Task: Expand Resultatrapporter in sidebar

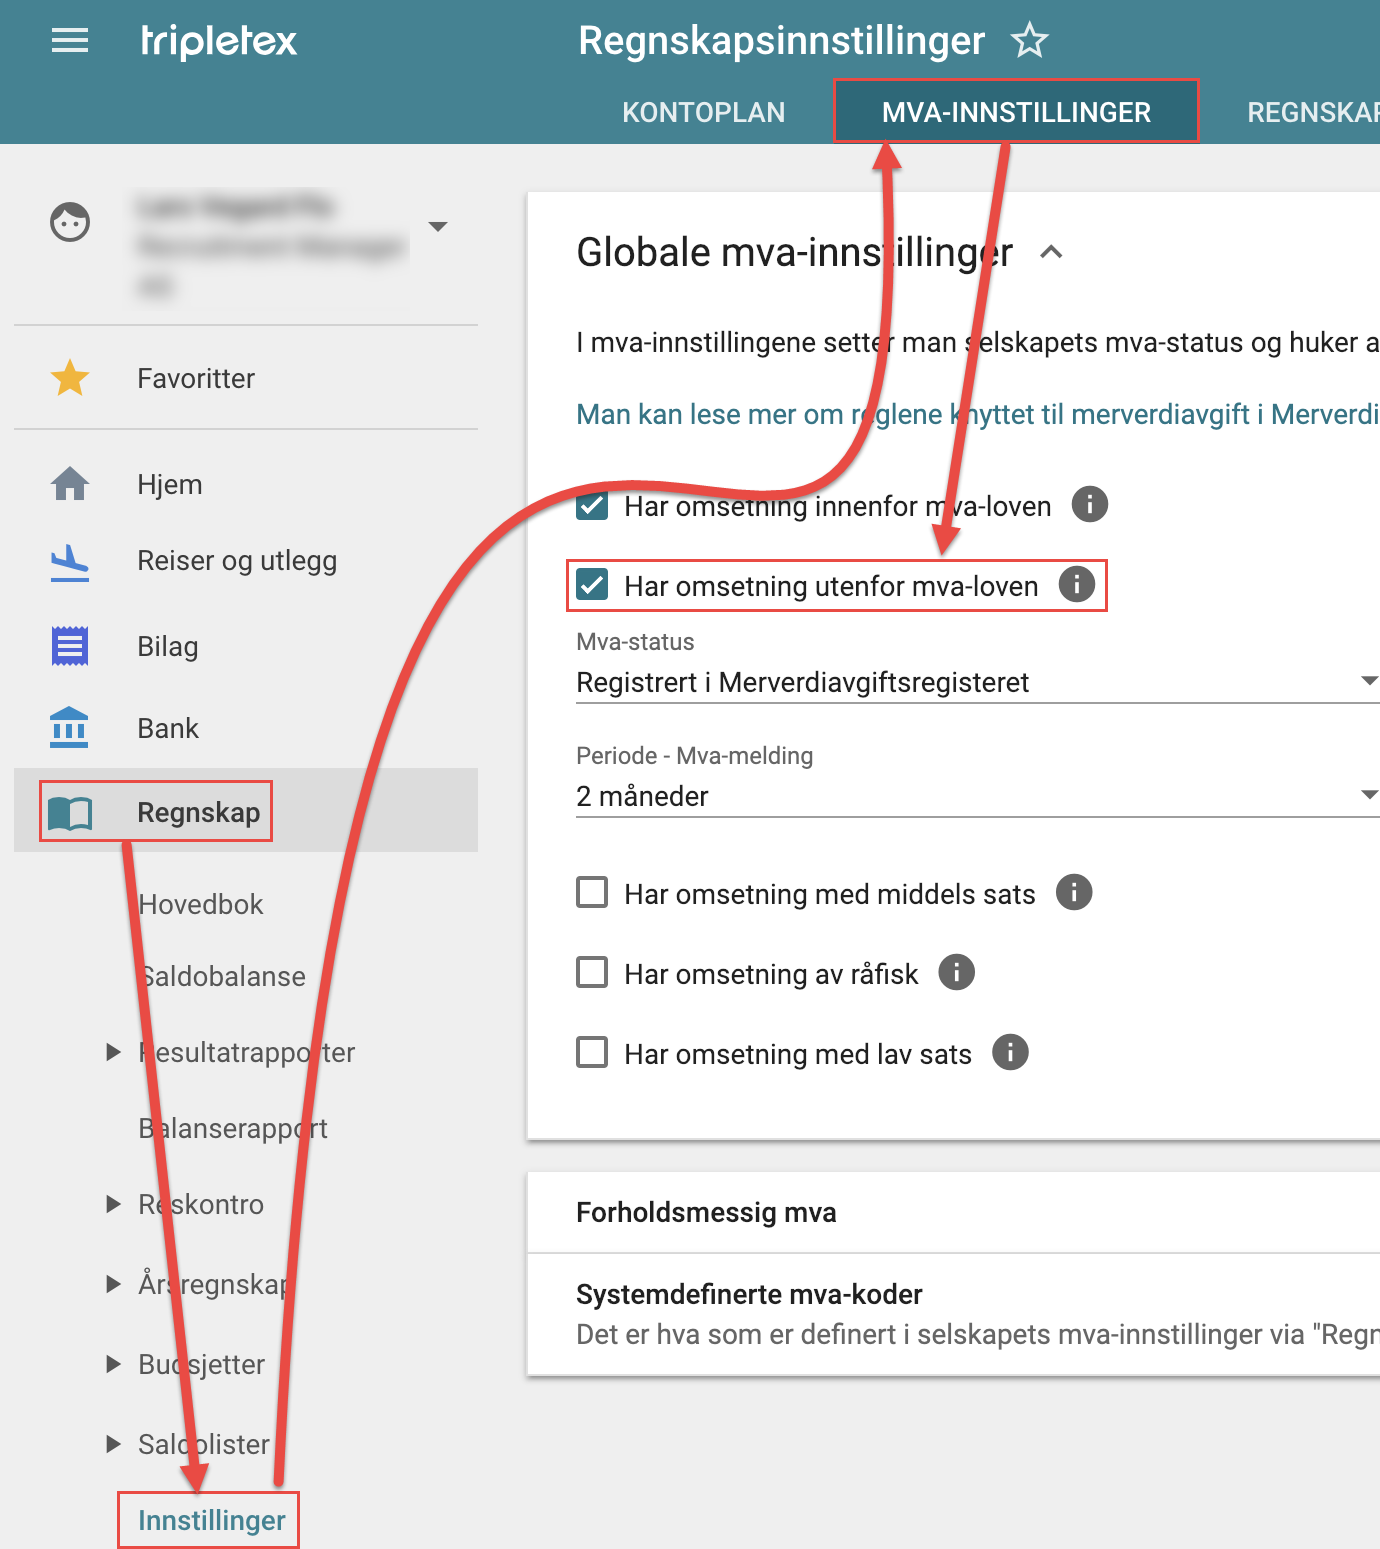Action: 114,1052
